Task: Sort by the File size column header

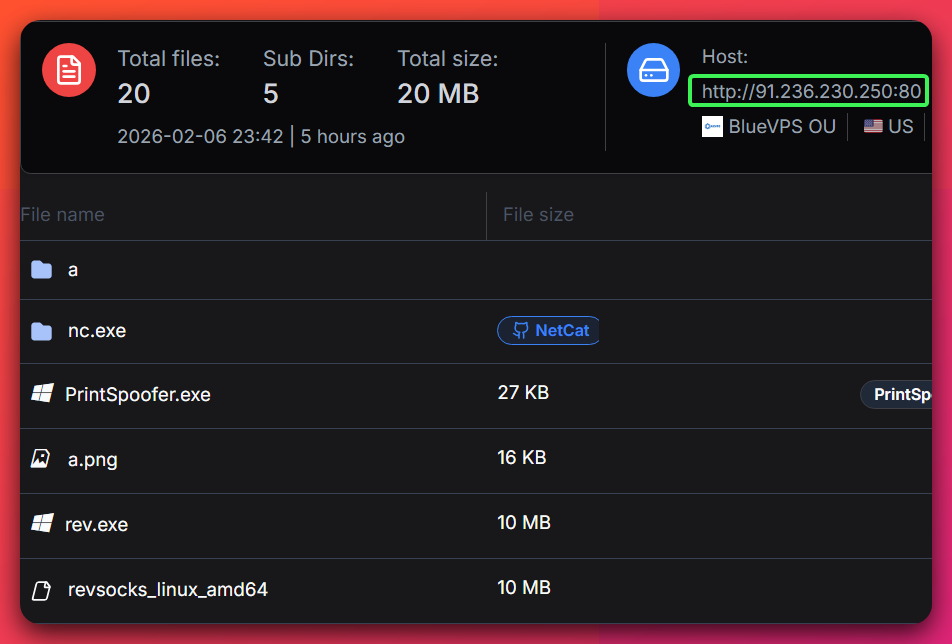Action: tap(538, 215)
